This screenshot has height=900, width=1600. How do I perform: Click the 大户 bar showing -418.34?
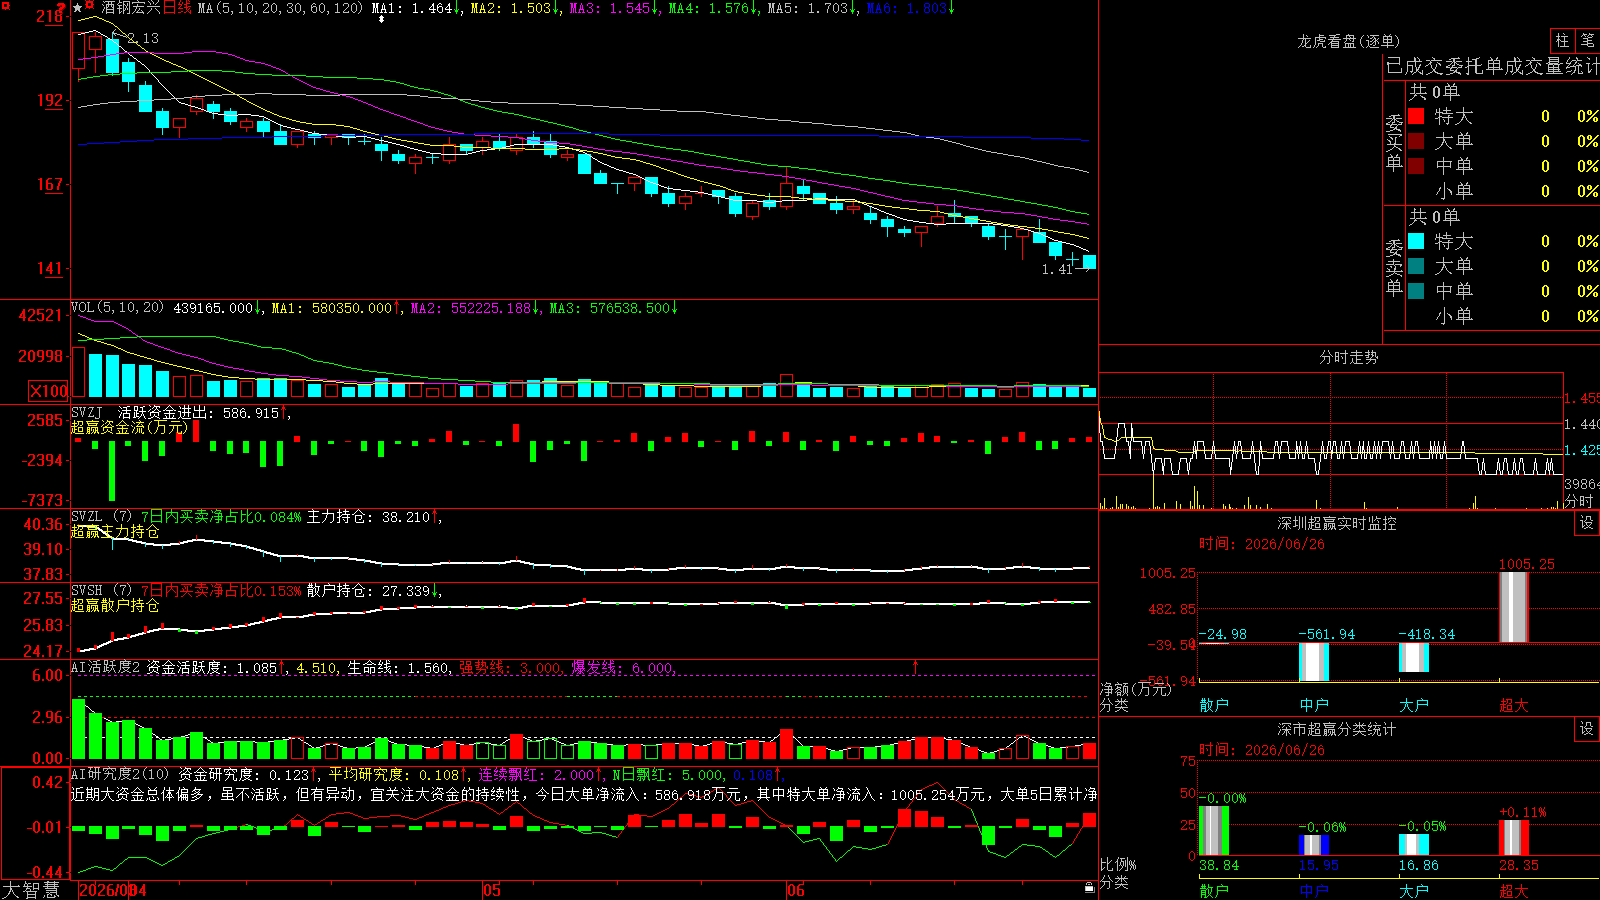tap(1414, 657)
